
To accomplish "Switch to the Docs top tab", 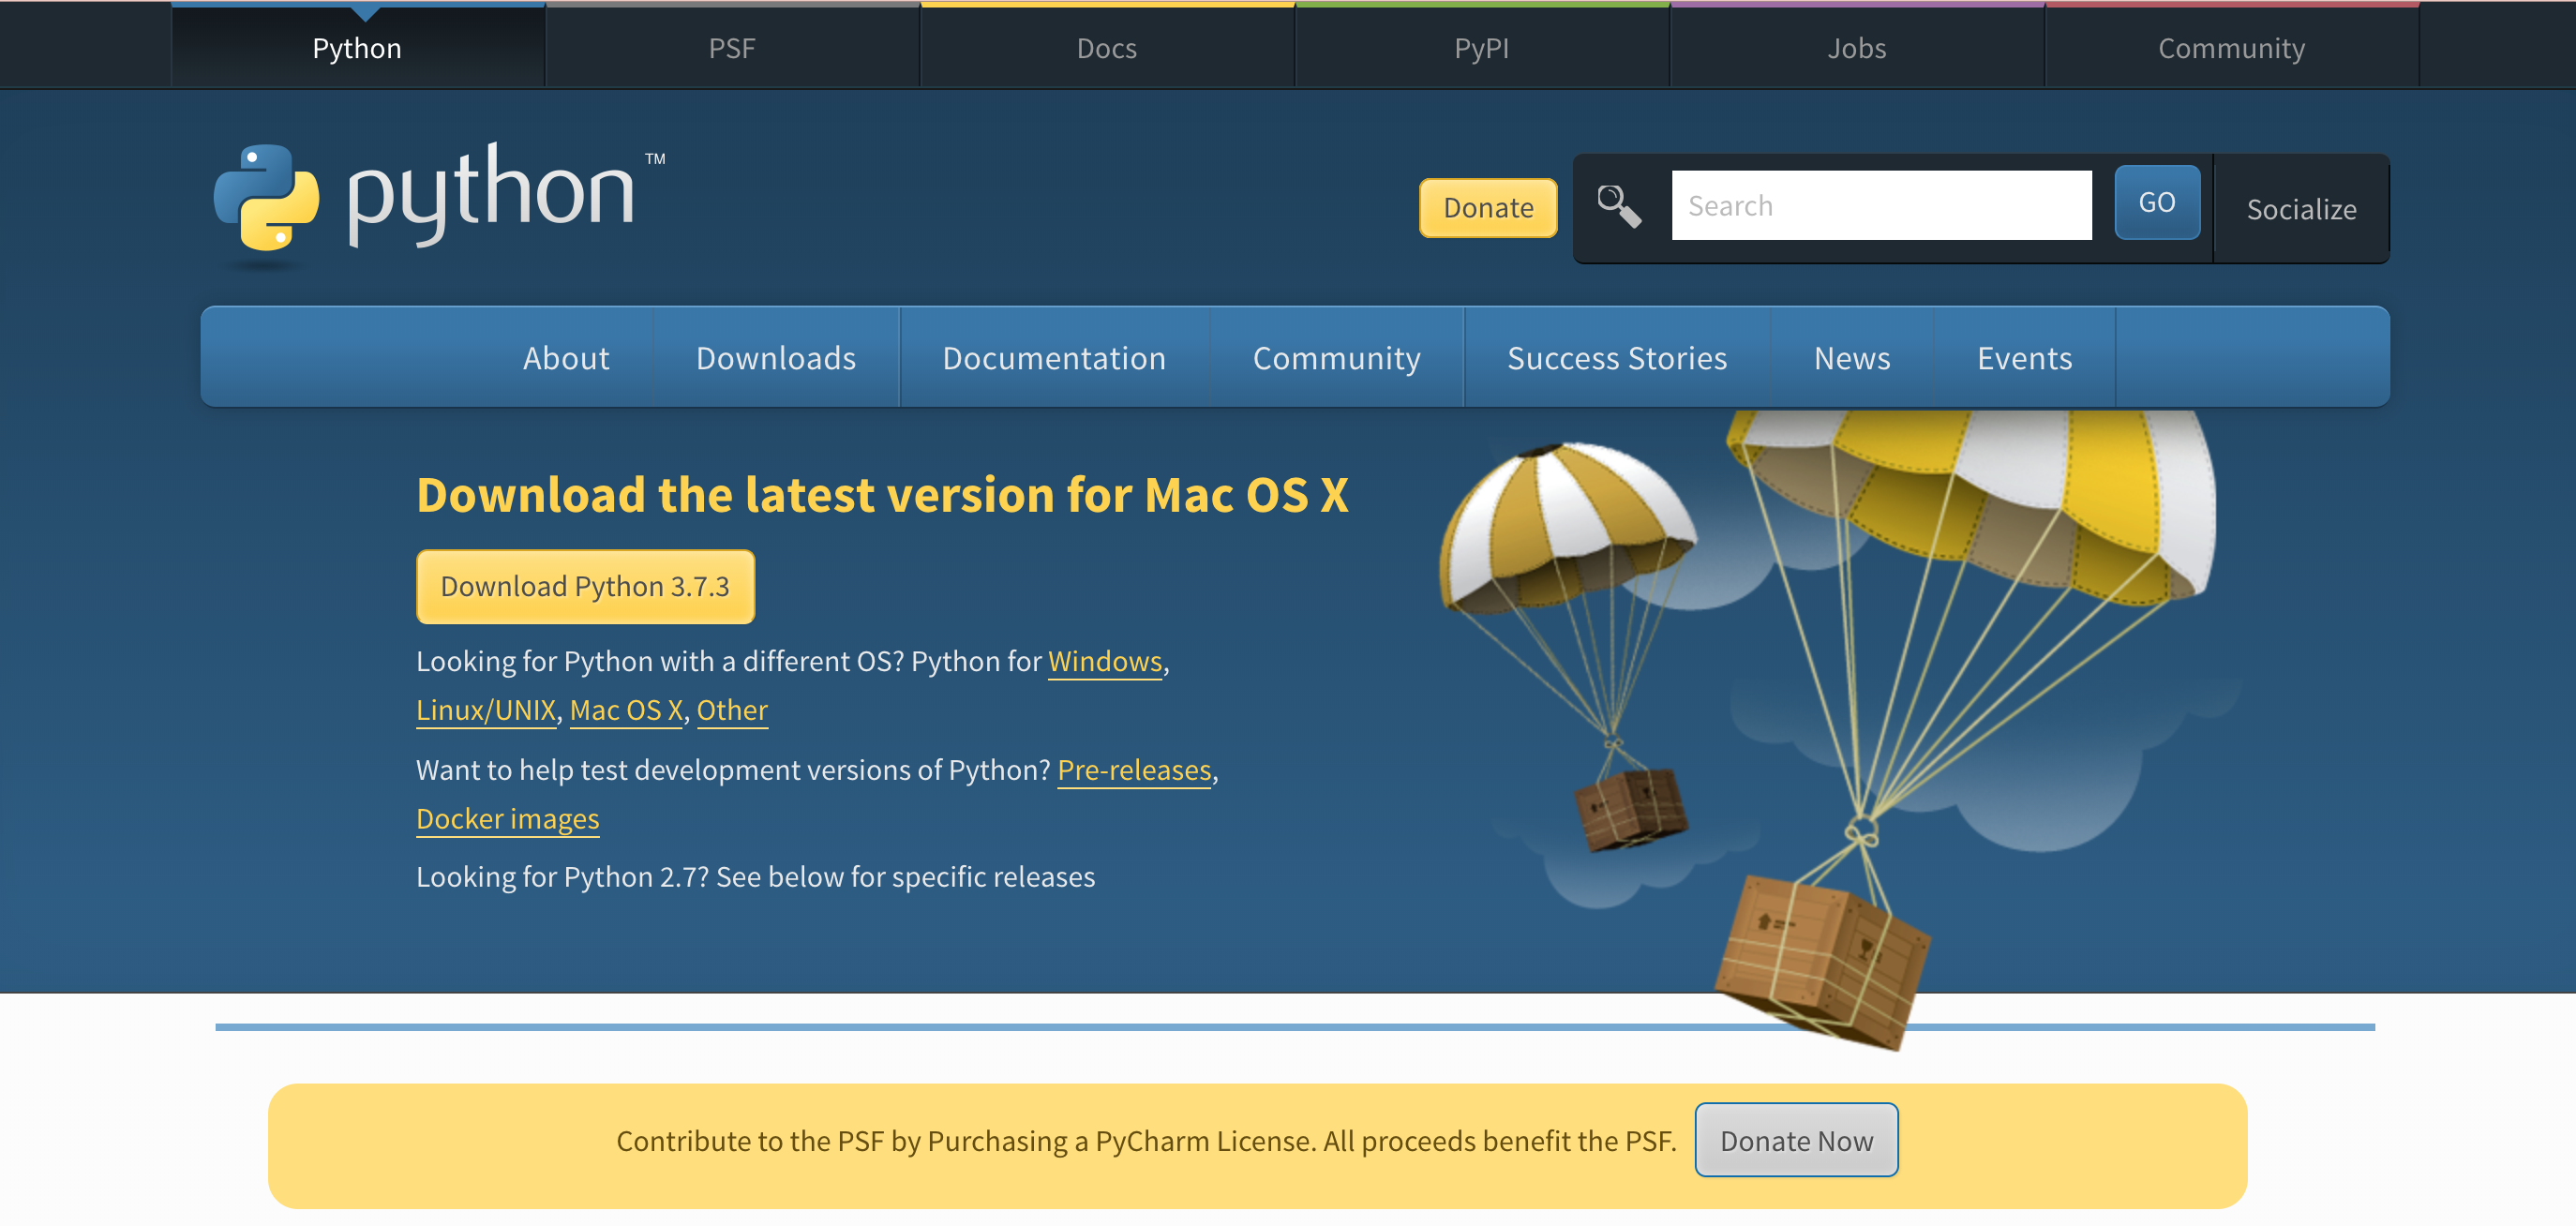I will pos(1106,48).
